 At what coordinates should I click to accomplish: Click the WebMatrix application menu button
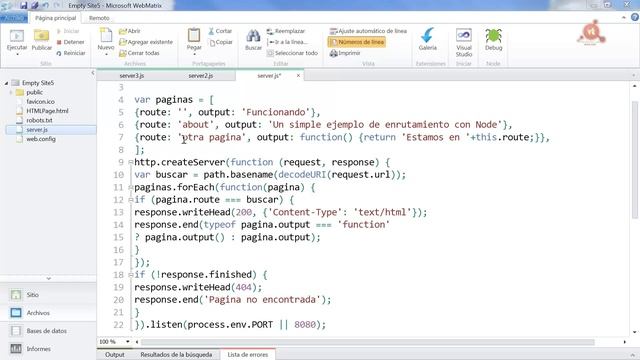[x=13, y=18]
